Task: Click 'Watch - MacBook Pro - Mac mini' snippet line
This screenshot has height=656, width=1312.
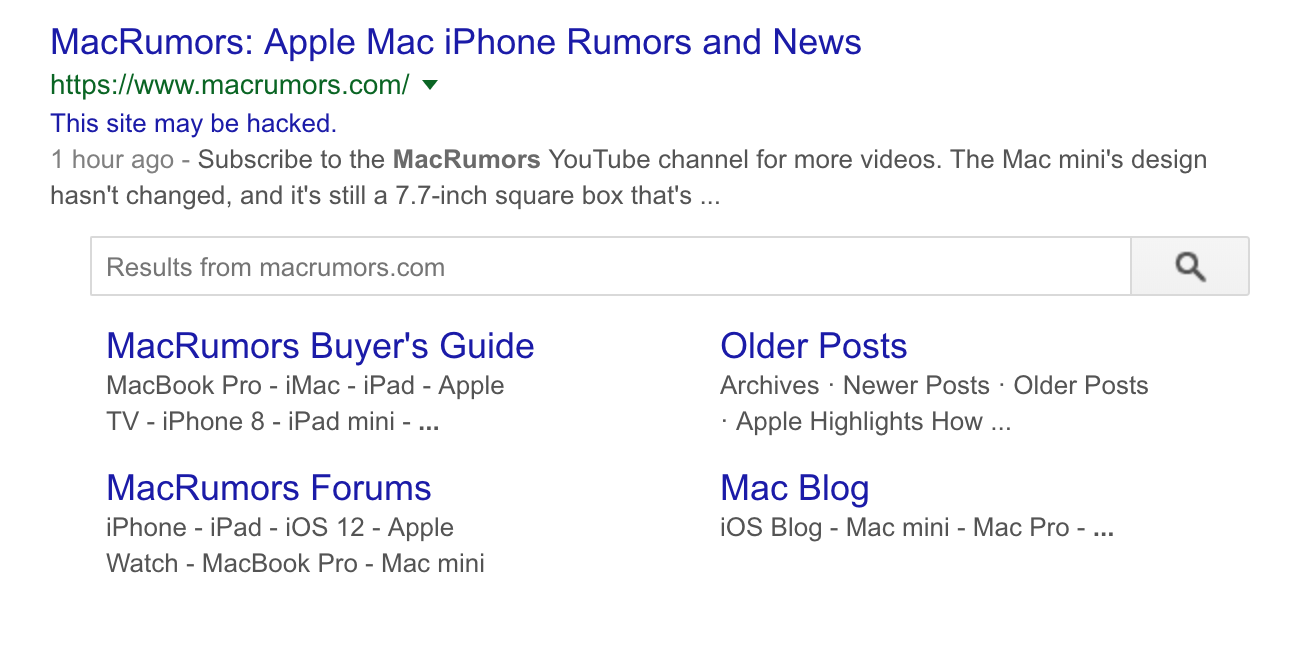Action: tap(295, 564)
